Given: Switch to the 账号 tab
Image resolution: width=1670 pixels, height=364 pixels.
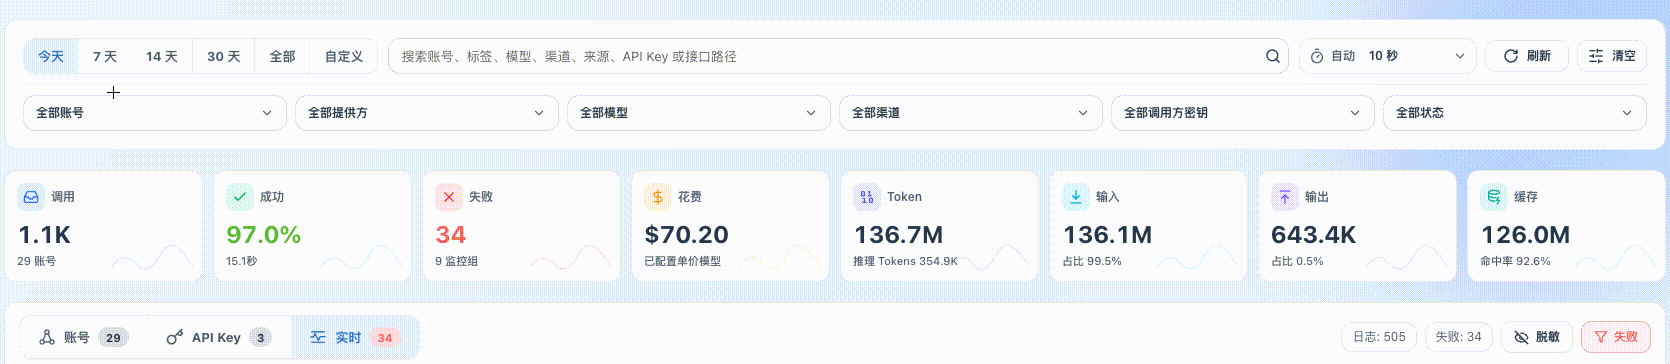Looking at the screenshot, I should pyautogui.click(x=84, y=338).
